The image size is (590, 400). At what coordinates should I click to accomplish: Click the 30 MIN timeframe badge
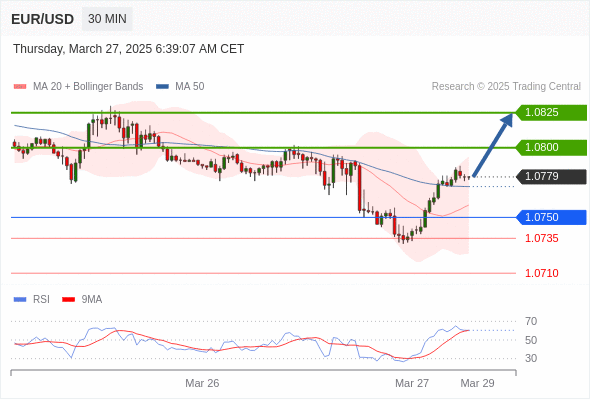[x=107, y=19]
